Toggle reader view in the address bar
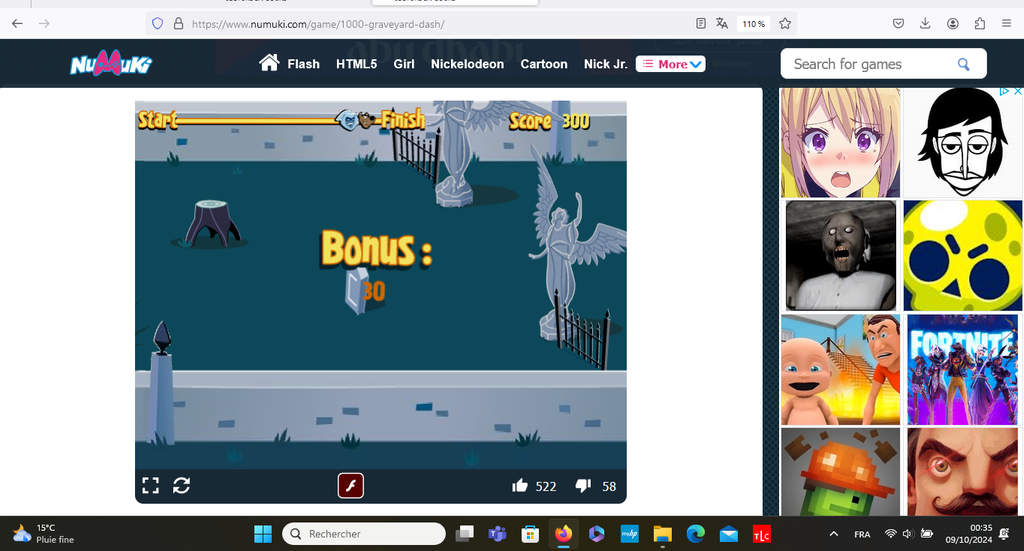The height and width of the screenshot is (551, 1024). [x=700, y=23]
